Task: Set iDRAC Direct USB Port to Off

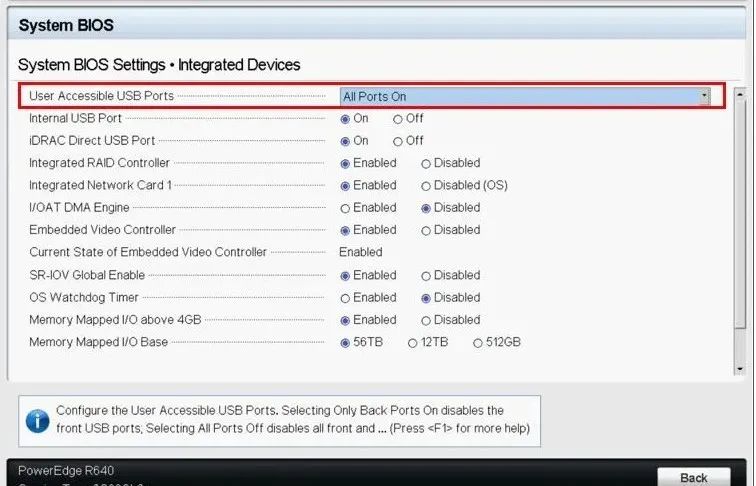Action: (x=398, y=141)
